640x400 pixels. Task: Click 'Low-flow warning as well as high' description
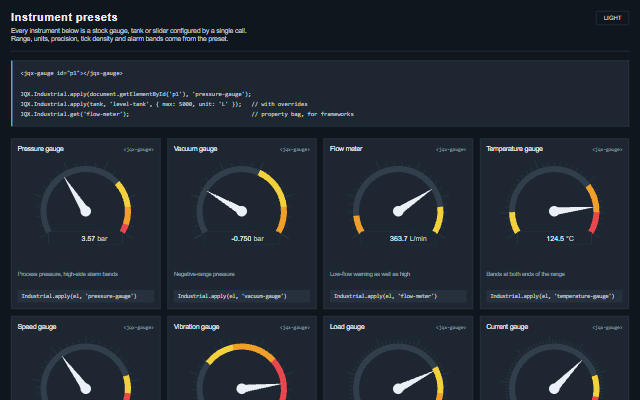370,274
